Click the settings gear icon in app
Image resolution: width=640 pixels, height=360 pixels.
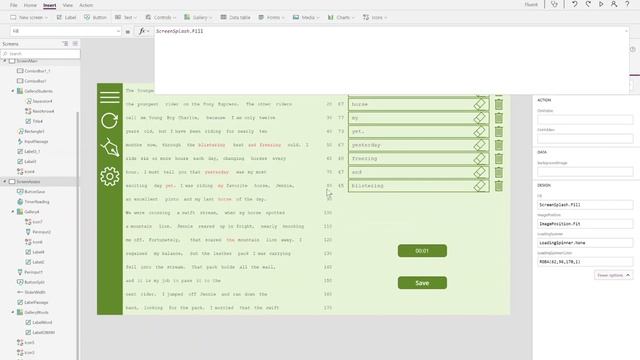[x=110, y=176]
